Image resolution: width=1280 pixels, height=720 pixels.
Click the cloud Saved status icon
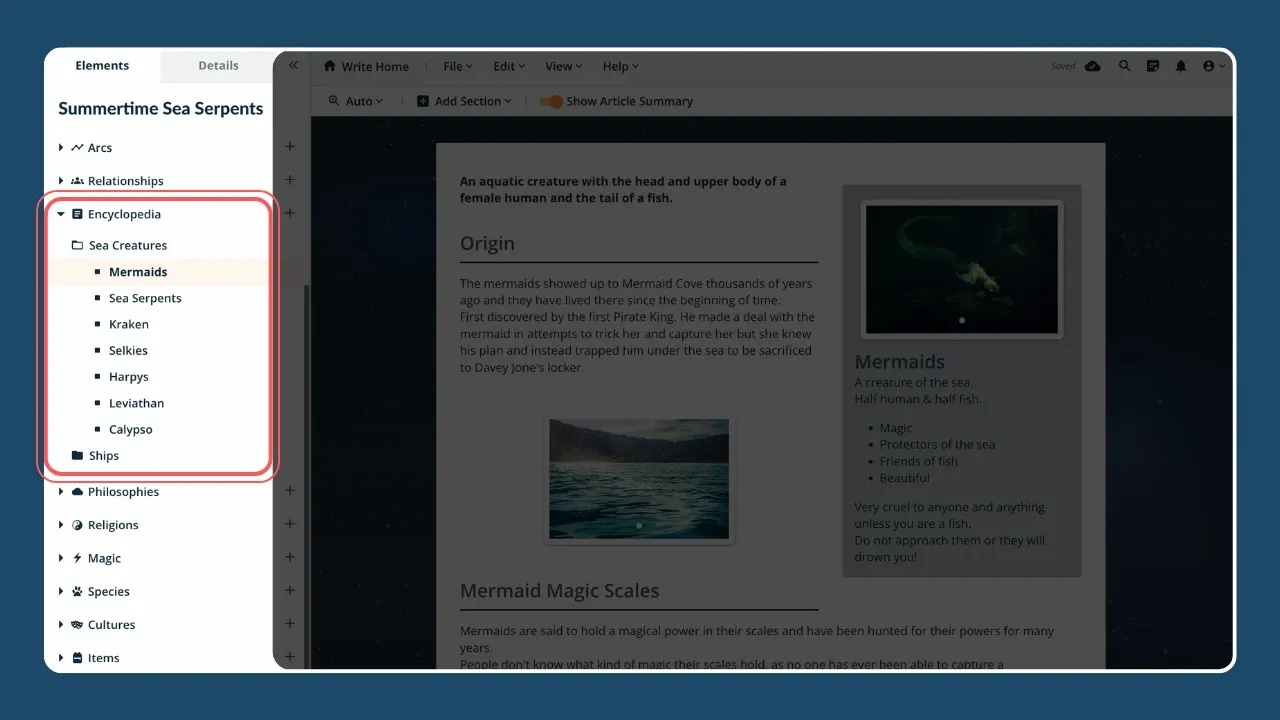pos(1092,66)
